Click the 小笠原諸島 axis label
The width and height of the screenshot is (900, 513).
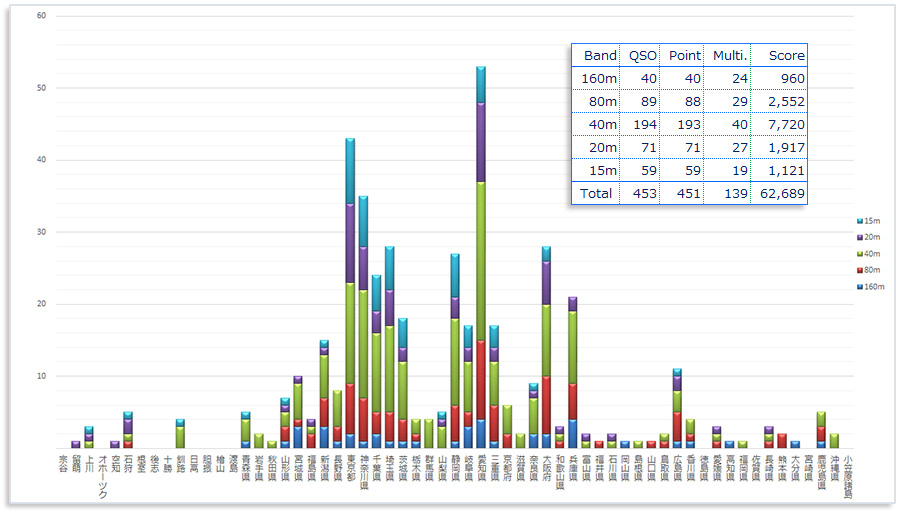pos(846,476)
